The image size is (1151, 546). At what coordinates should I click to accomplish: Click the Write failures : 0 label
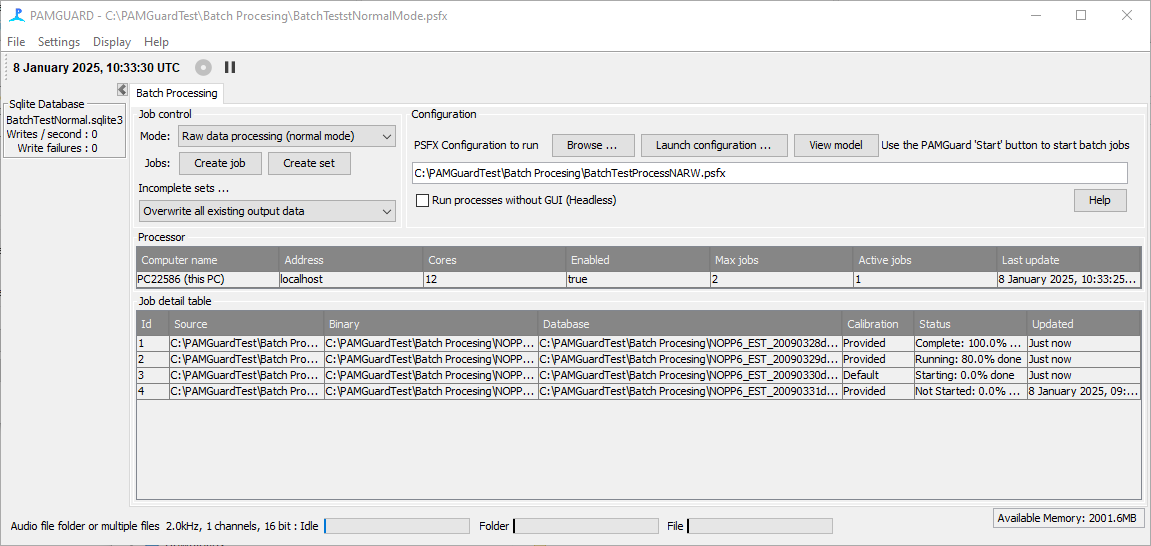(x=58, y=148)
